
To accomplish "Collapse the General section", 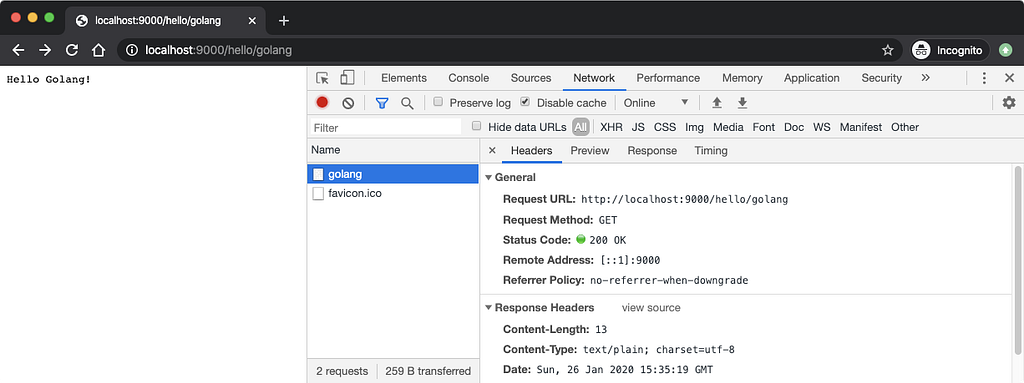I will (x=488, y=178).
